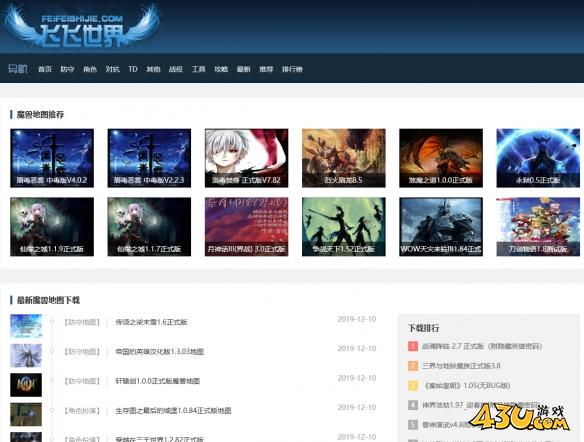Click the 角色扮演 tag beside 生存图之最后的城堡
This screenshot has height=442, width=584.
tap(82, 410)
